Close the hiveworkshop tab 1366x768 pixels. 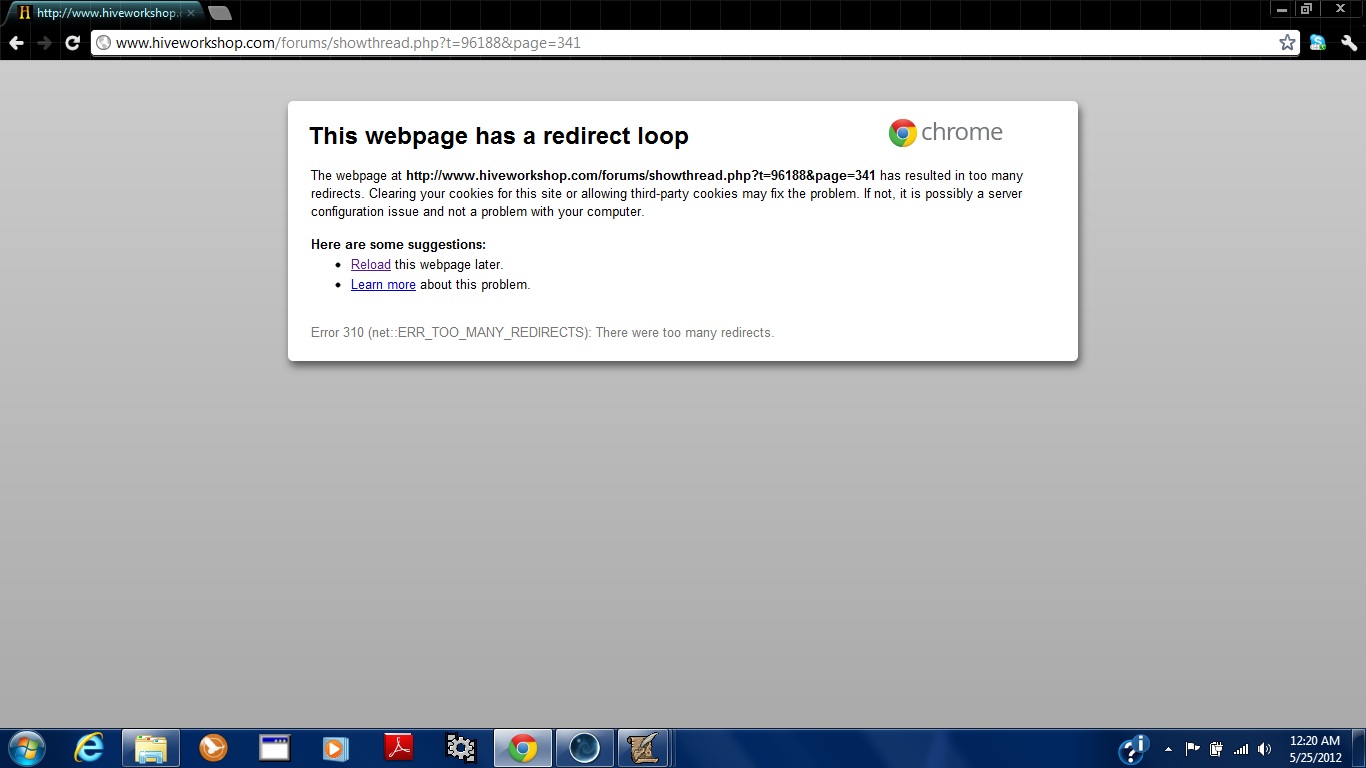click(191, 13)
